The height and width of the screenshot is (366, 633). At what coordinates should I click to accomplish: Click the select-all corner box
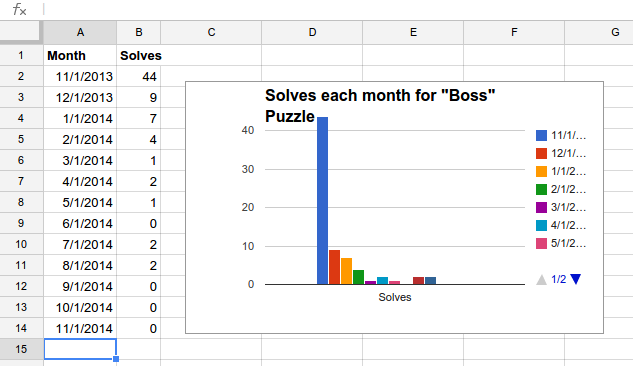point(21,32)
